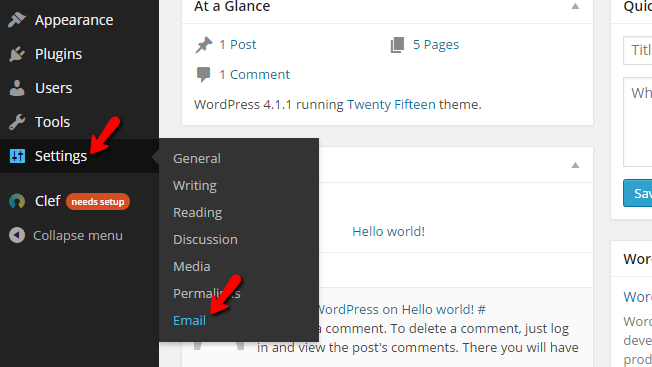
Task: Collapse the At a Glance panel
Action: (575, 6)
